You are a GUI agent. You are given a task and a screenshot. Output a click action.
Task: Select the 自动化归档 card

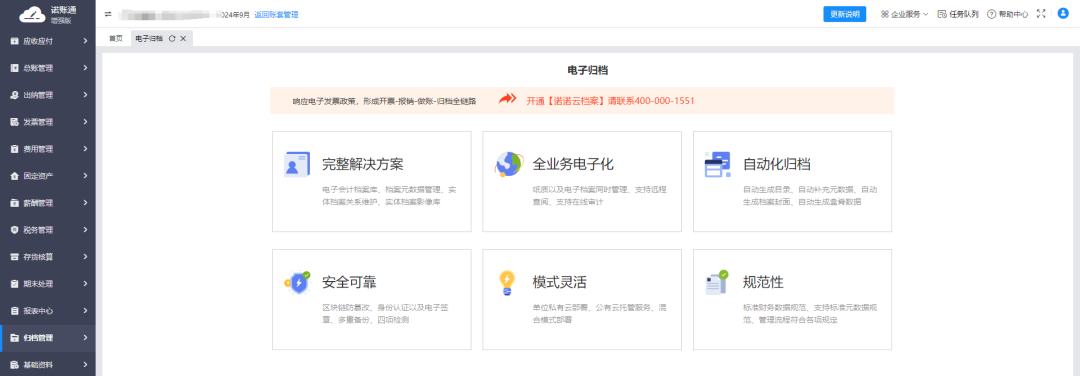tap(792, 181)
